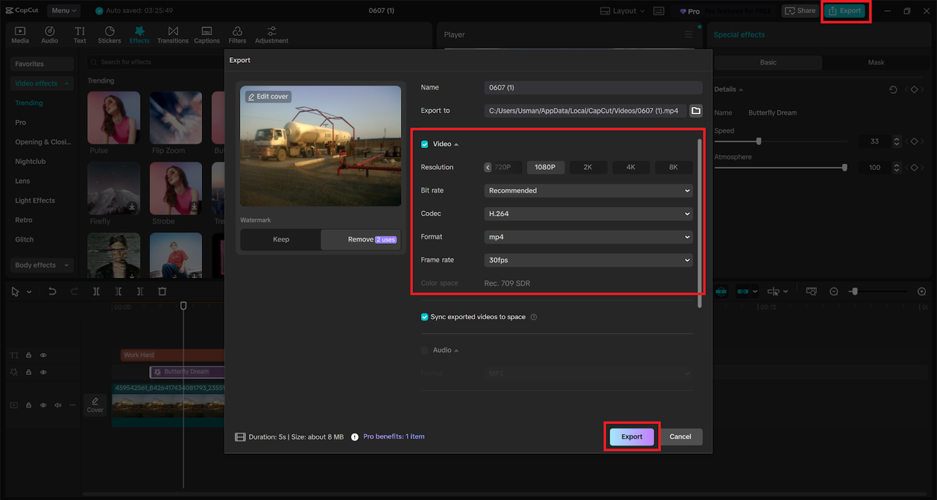Expand the Codec H.264 dropdown
The width and height of the screenshot is (937, 500).
tap(588, 214)
